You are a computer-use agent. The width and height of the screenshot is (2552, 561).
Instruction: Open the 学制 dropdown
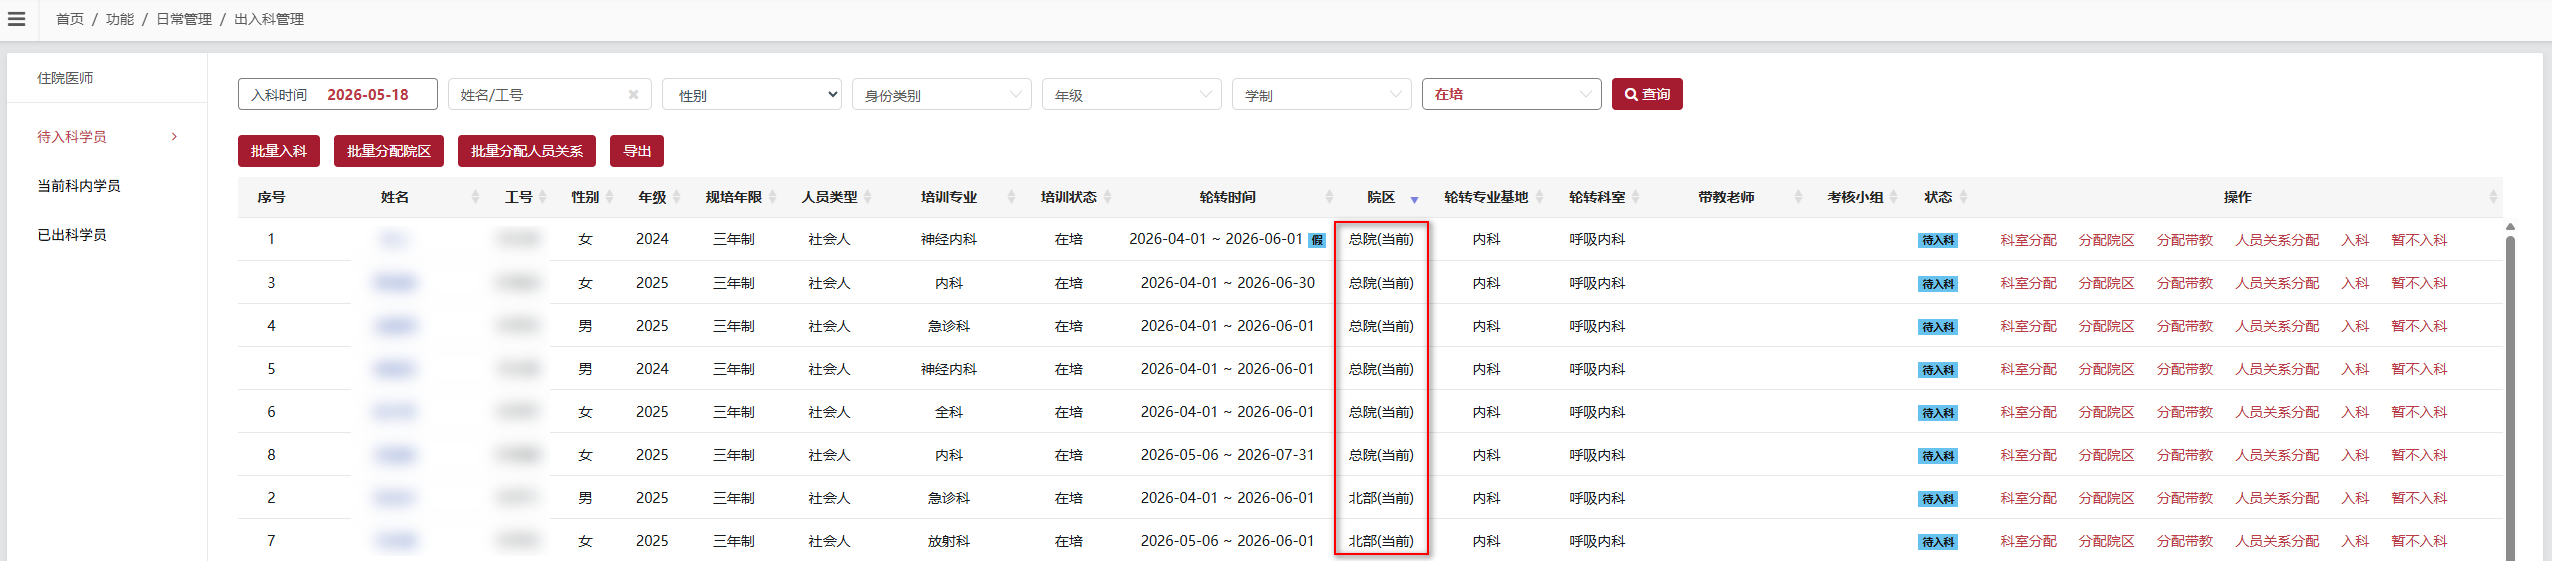point(1322,94)
